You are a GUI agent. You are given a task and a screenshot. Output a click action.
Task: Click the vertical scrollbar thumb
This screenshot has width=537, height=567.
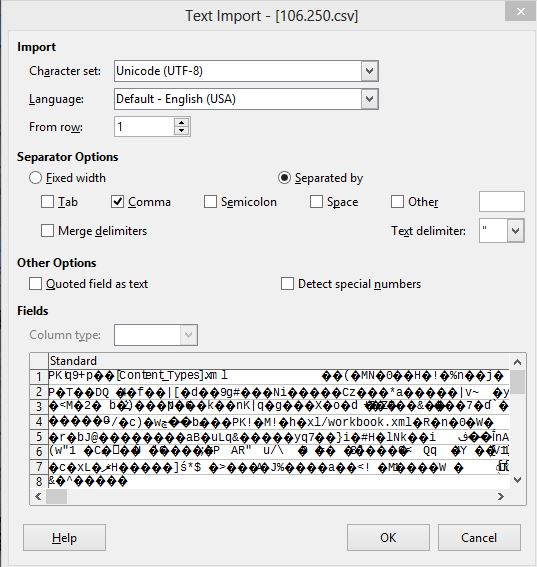pos(518,382)
